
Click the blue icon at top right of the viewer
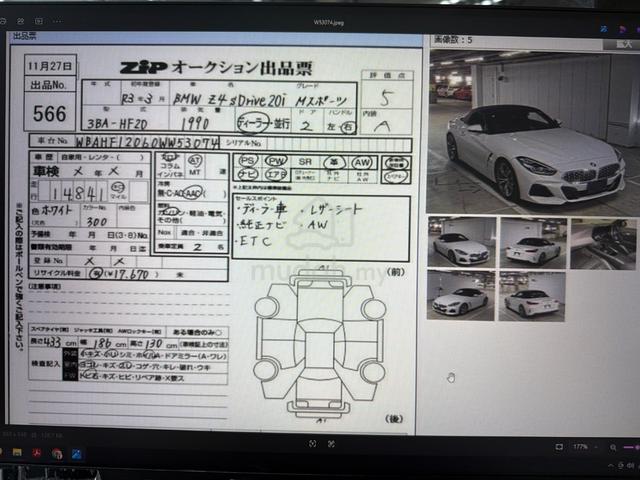pyautogui.click(x=604, y=29)
